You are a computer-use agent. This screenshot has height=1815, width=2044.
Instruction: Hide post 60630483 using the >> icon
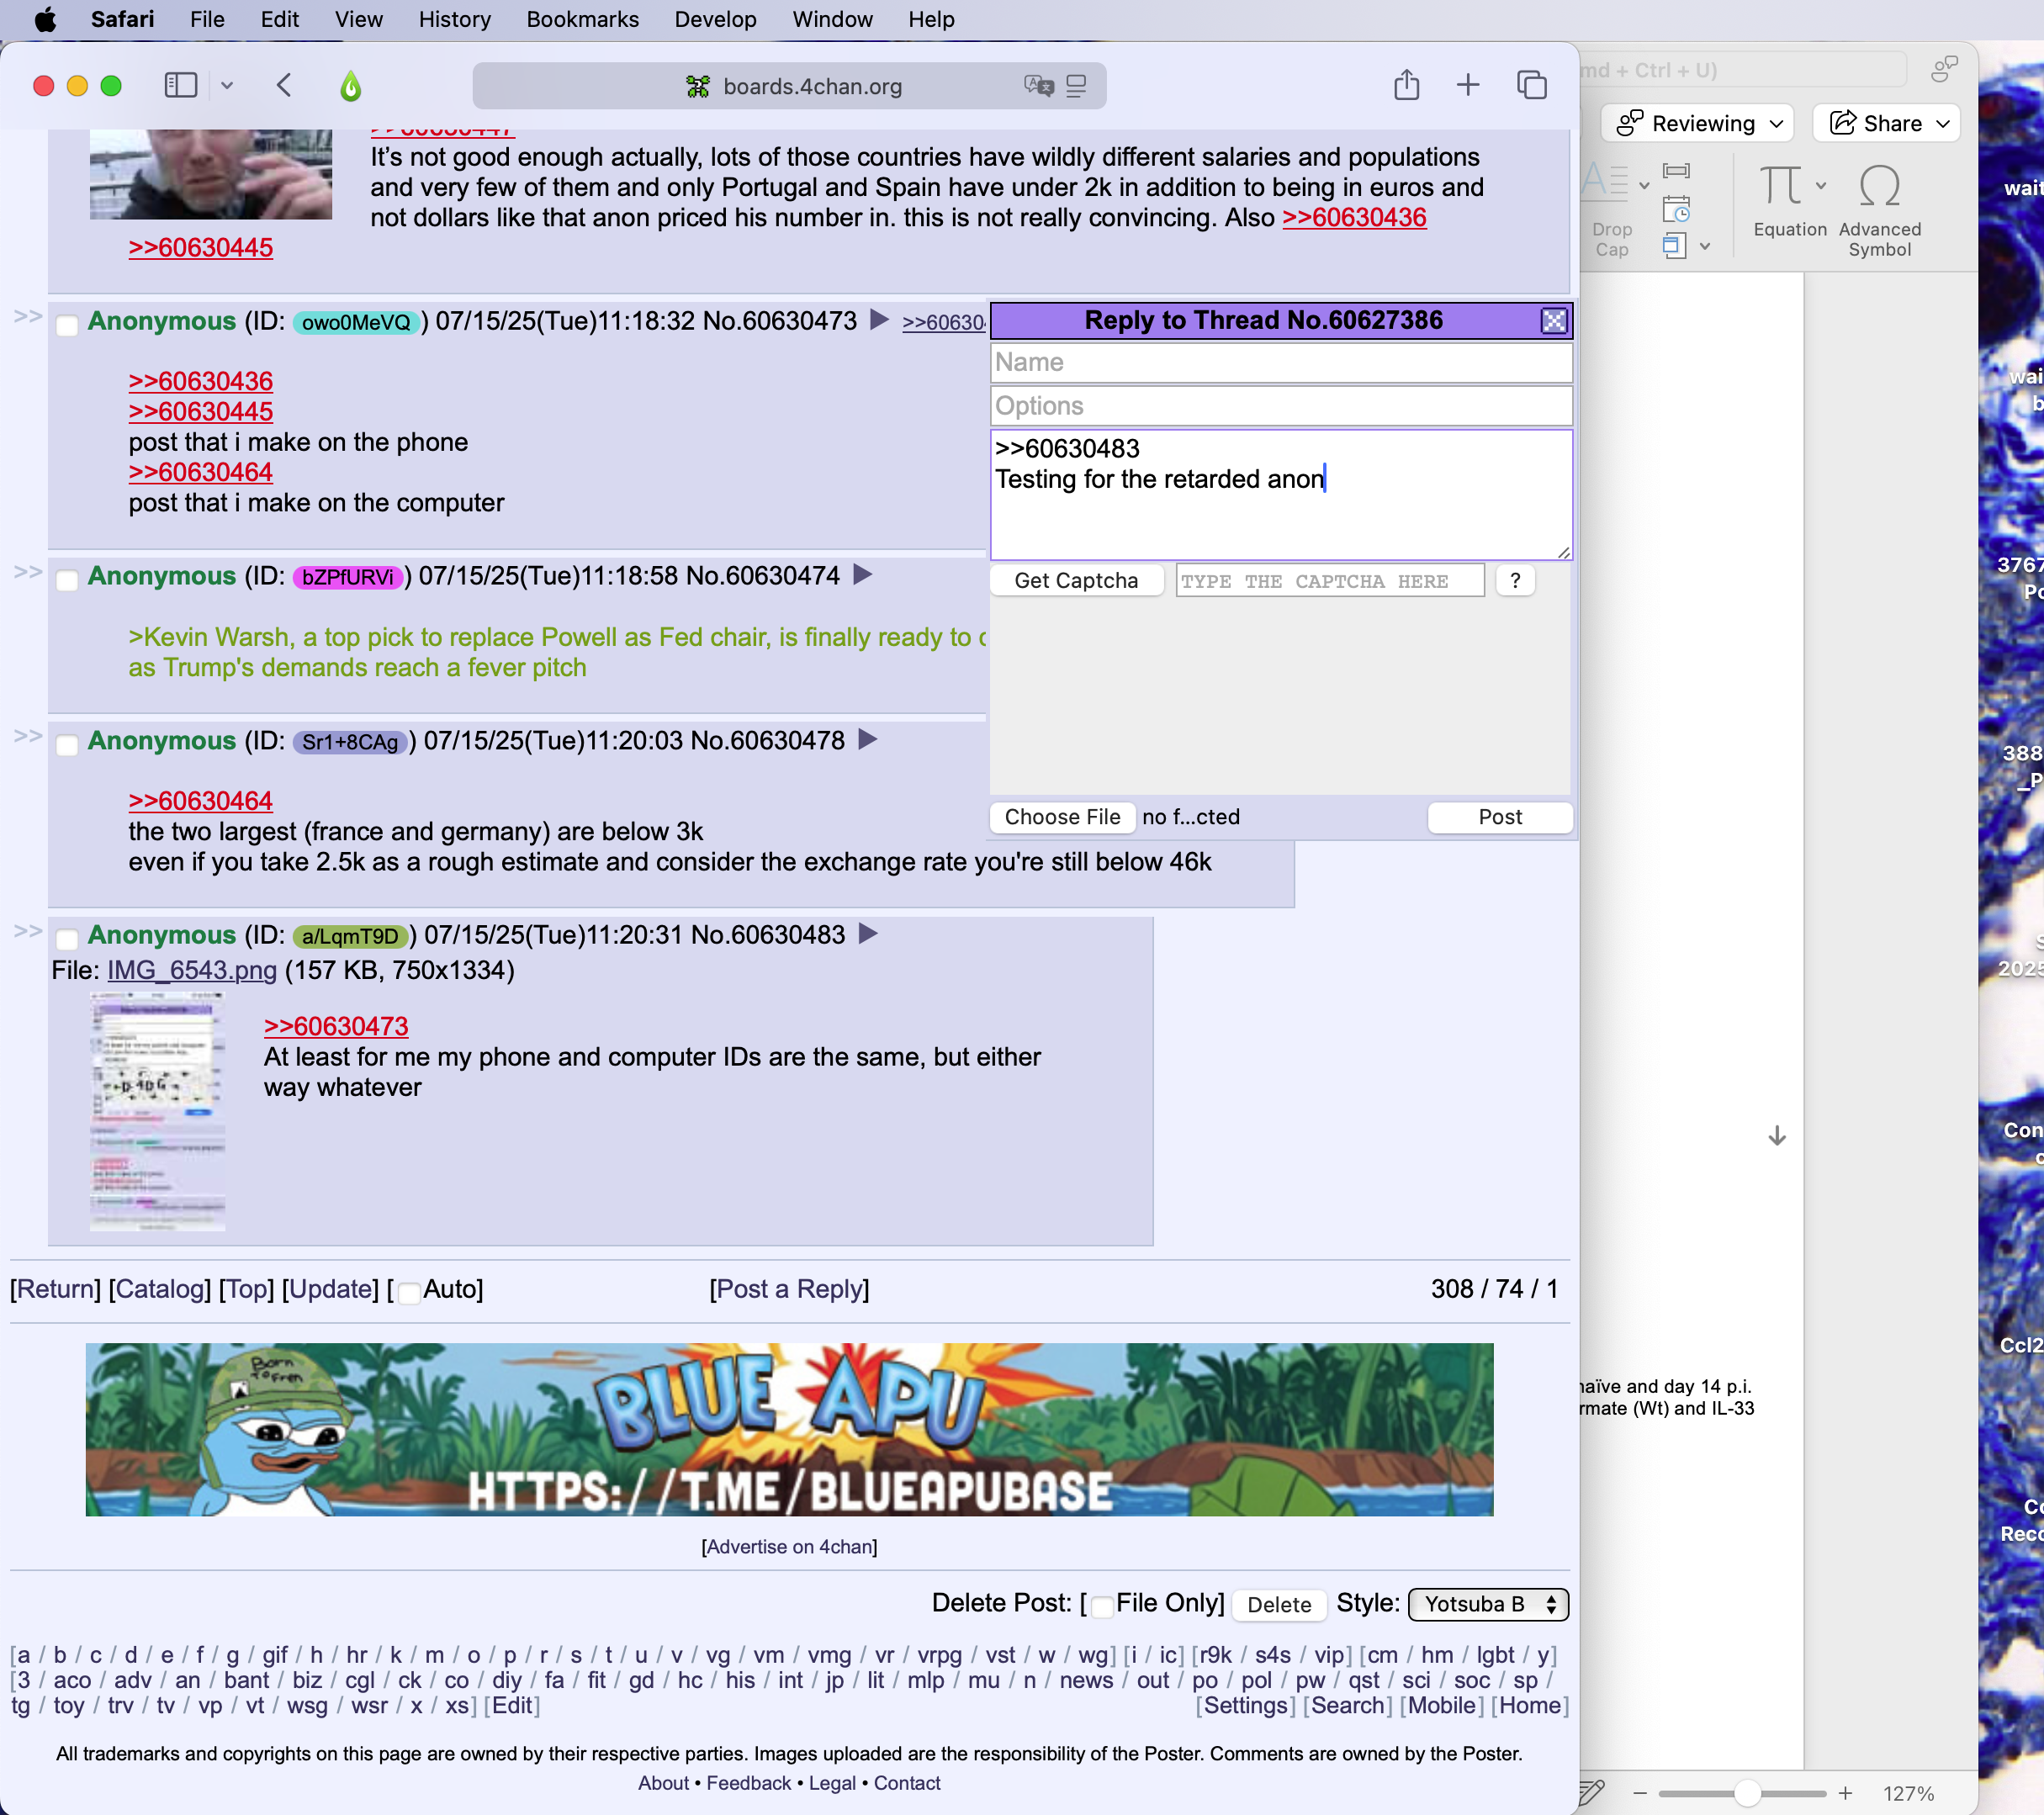[27, 931]
